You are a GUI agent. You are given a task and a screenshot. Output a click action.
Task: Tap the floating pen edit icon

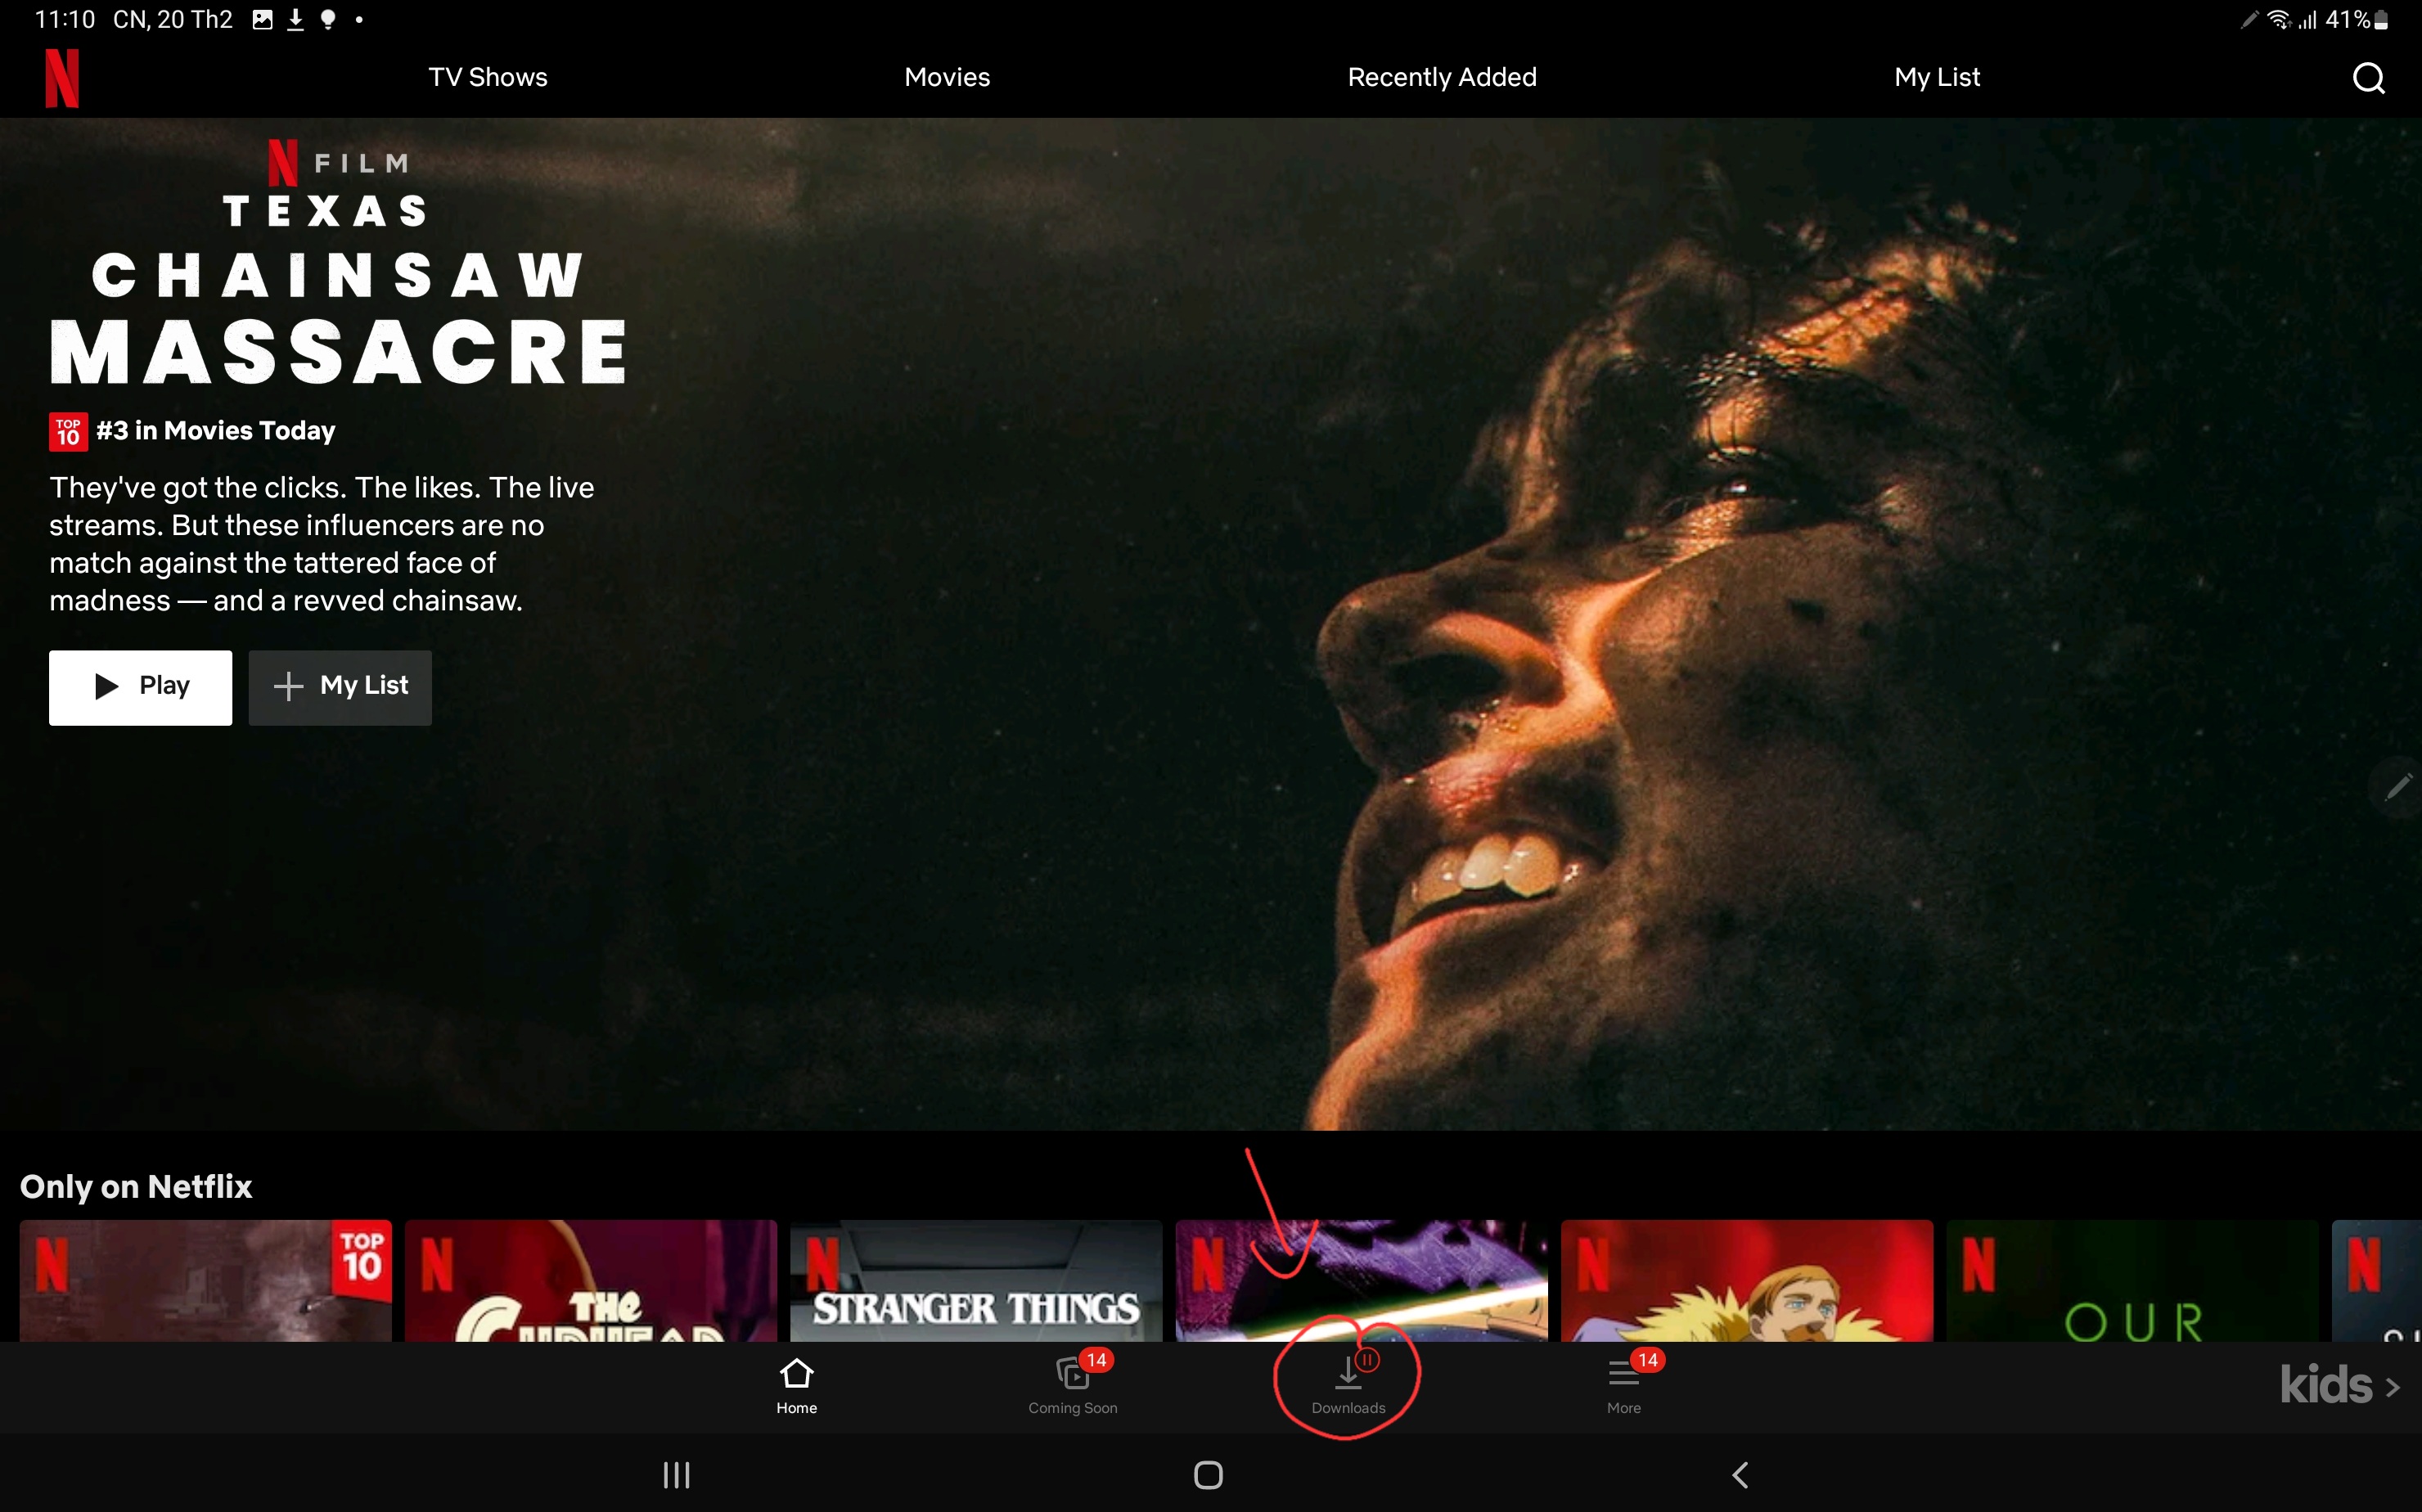(2398, 788)
